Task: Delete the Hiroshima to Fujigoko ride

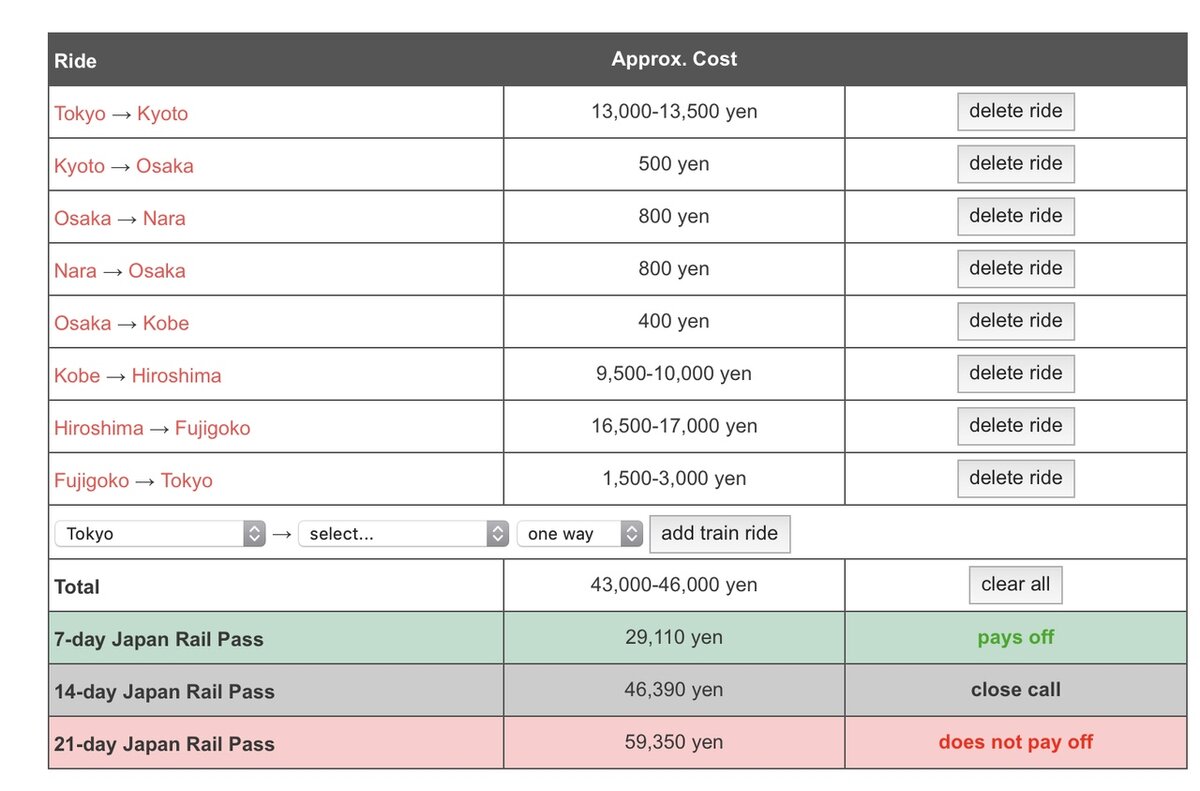Action: pos(1016,425)
